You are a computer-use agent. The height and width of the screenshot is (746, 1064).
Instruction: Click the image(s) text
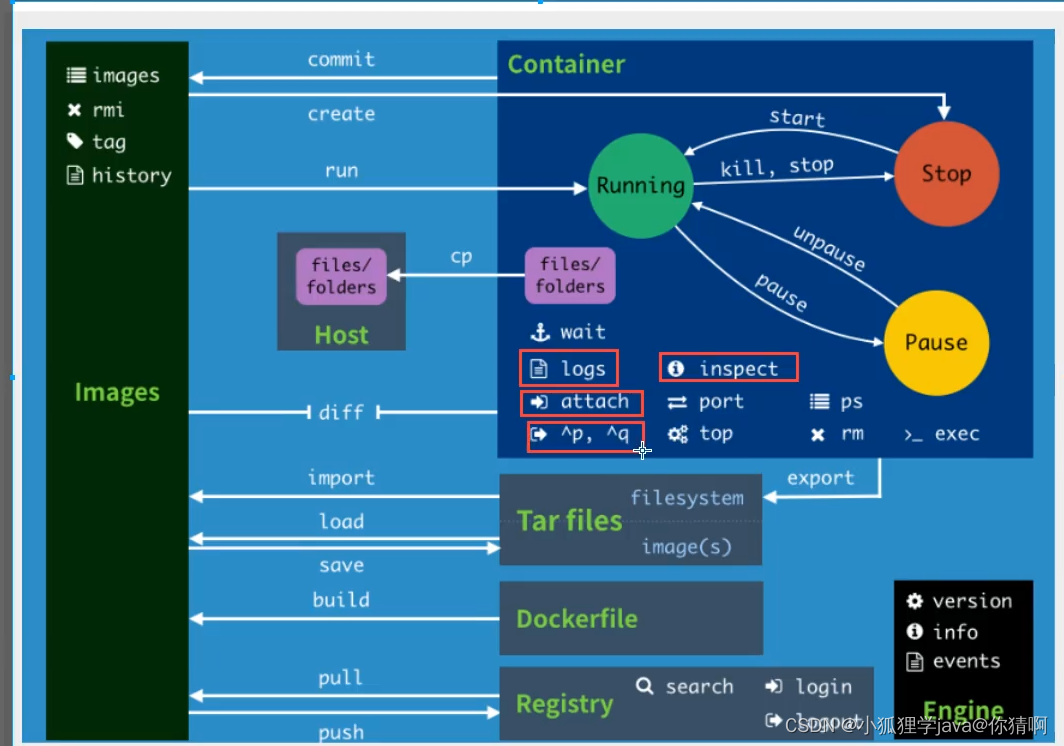coord(687,547)
